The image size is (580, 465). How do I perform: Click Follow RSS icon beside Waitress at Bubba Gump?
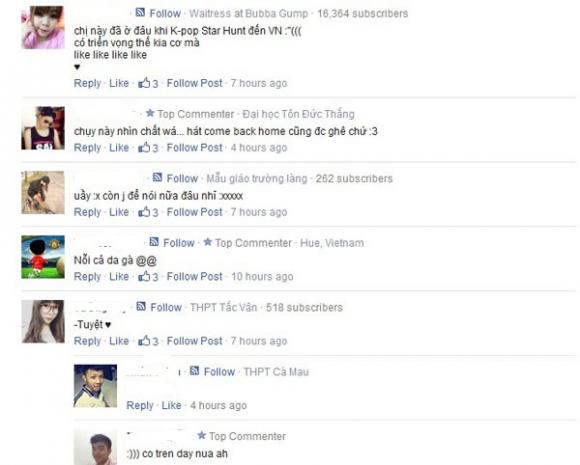[140, 13]
